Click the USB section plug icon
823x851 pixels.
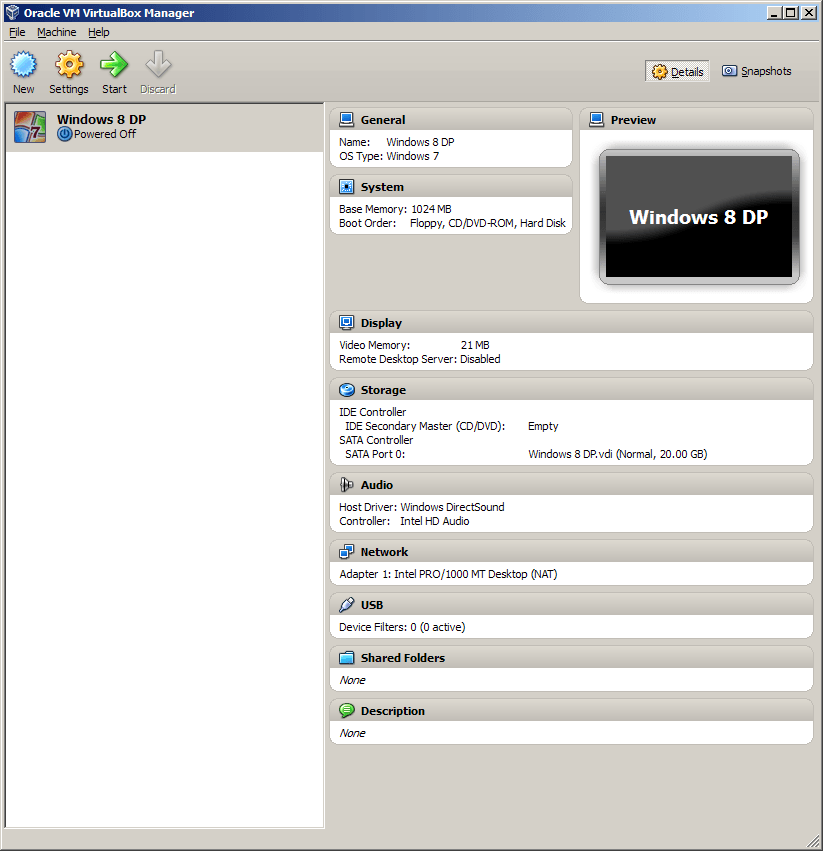pos(346,605)
